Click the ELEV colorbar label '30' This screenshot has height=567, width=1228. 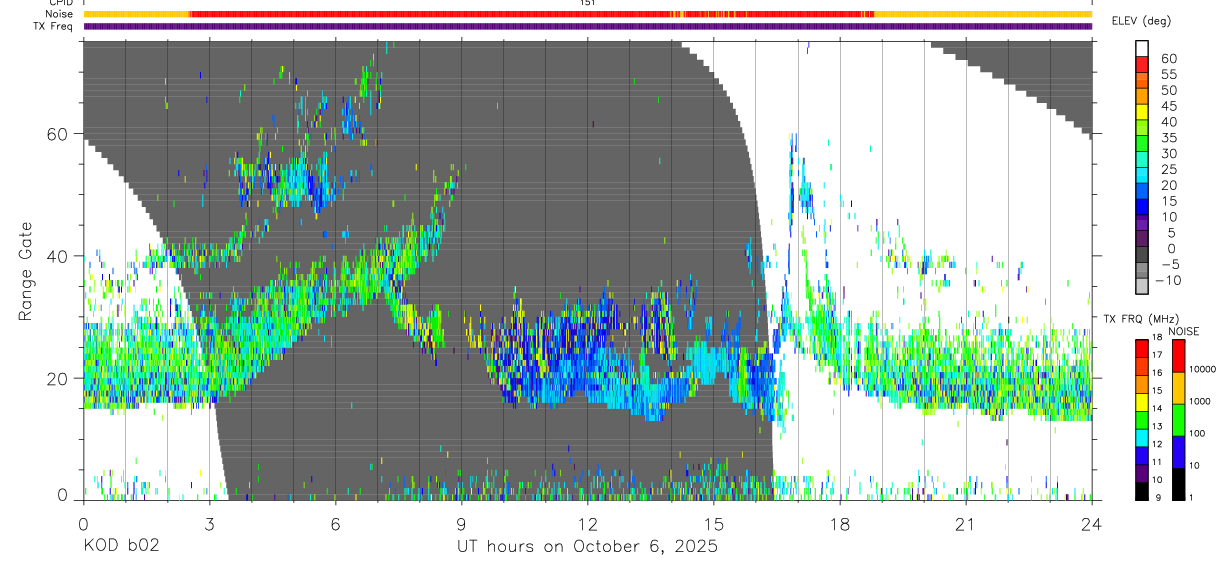click(1167, 154)
